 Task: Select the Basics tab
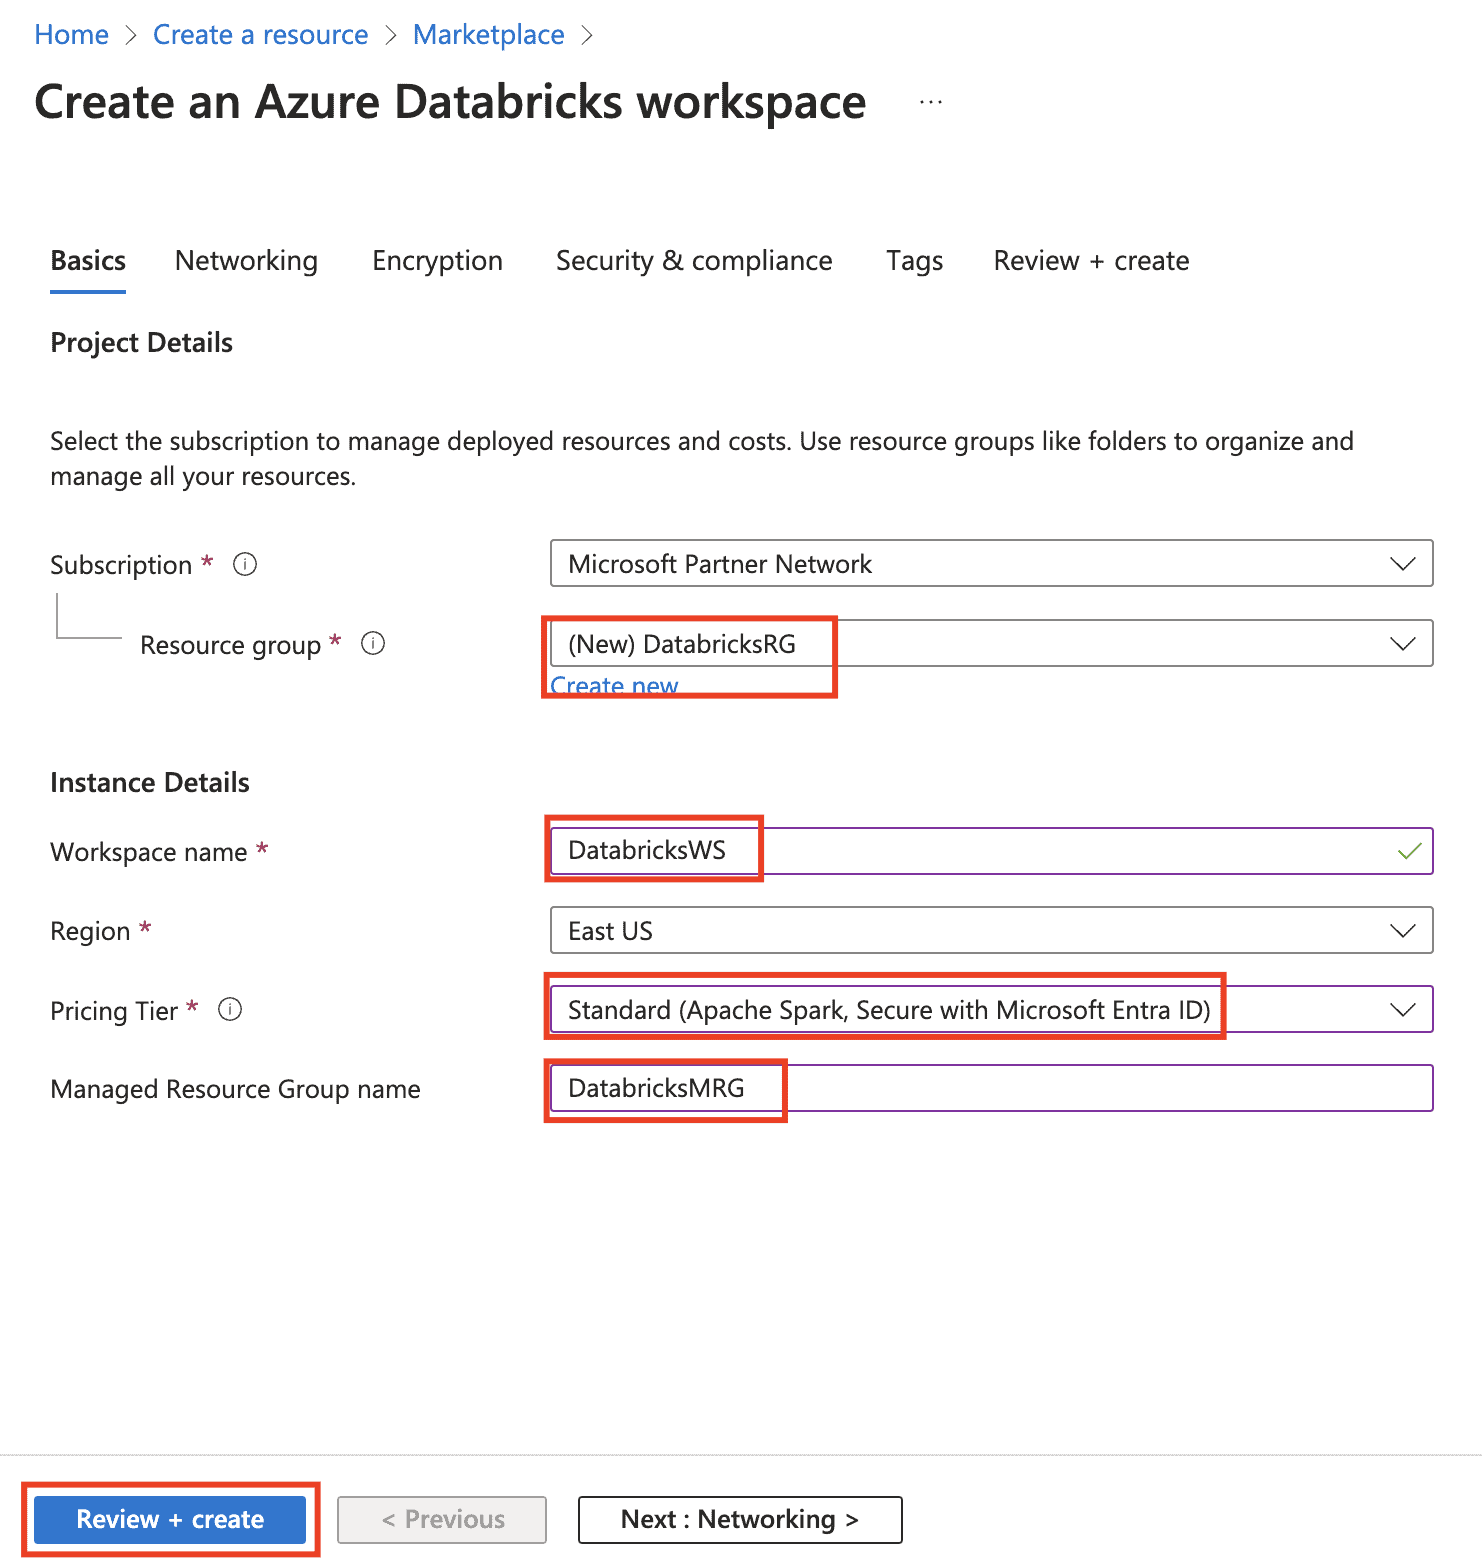point(88,261)
